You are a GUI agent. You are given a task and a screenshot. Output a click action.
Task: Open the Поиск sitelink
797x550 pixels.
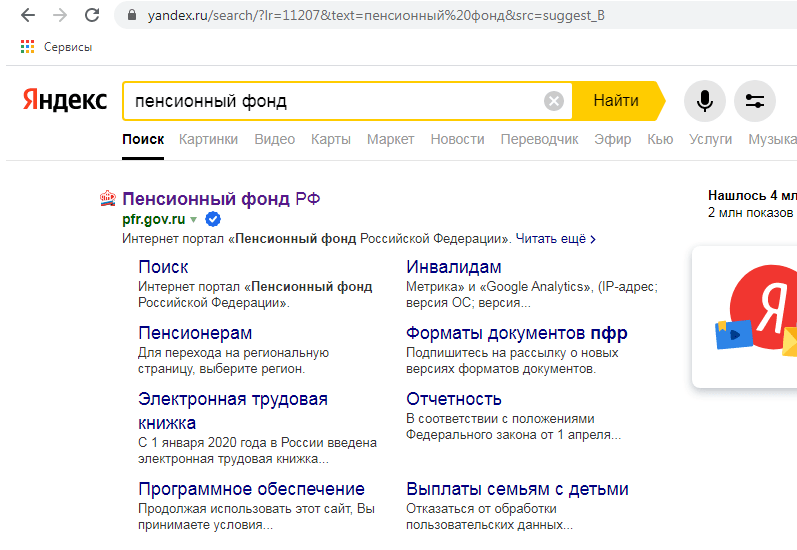coord(163,267)
